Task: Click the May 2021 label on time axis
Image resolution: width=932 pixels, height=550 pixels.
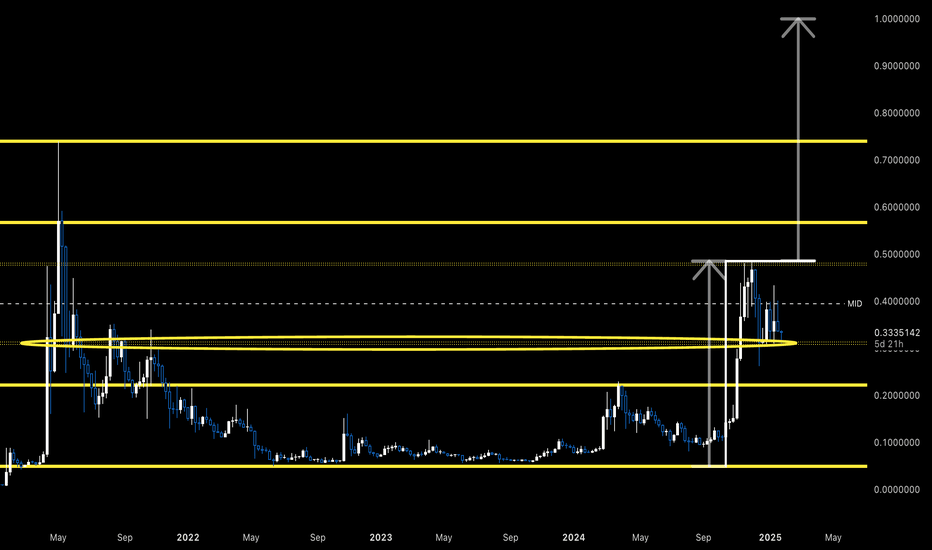Action: (58, 538)
